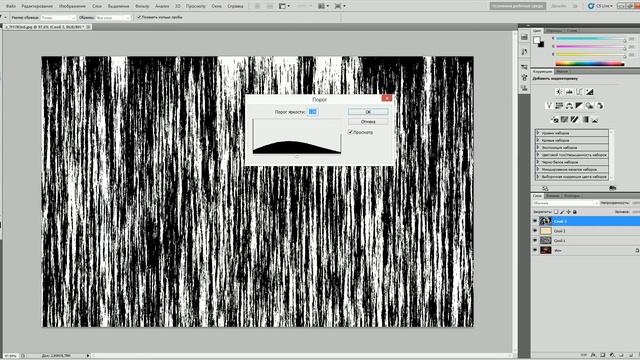The height and width of the screenshot is (360, 640).
Task: Switch to the Образцы tab
Action: tap(553, 31)
